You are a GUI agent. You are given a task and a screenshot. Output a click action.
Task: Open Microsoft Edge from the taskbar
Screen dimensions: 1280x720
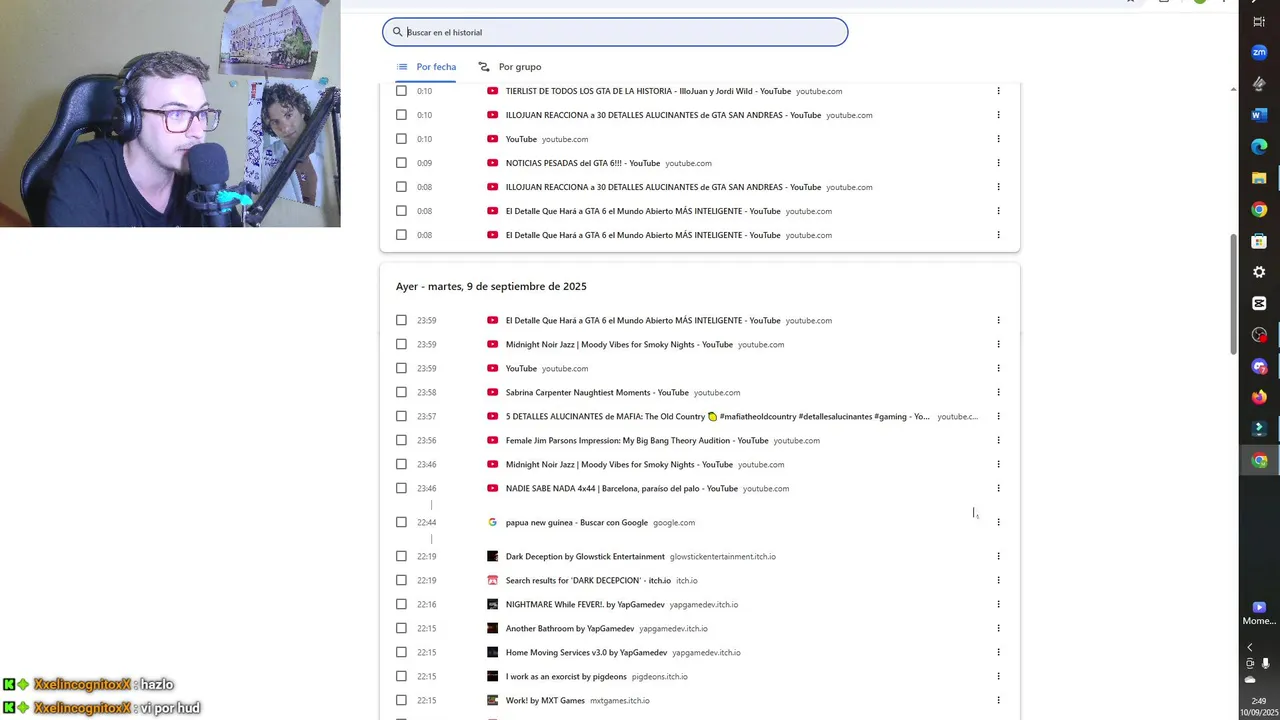(x=1259, y=146)
